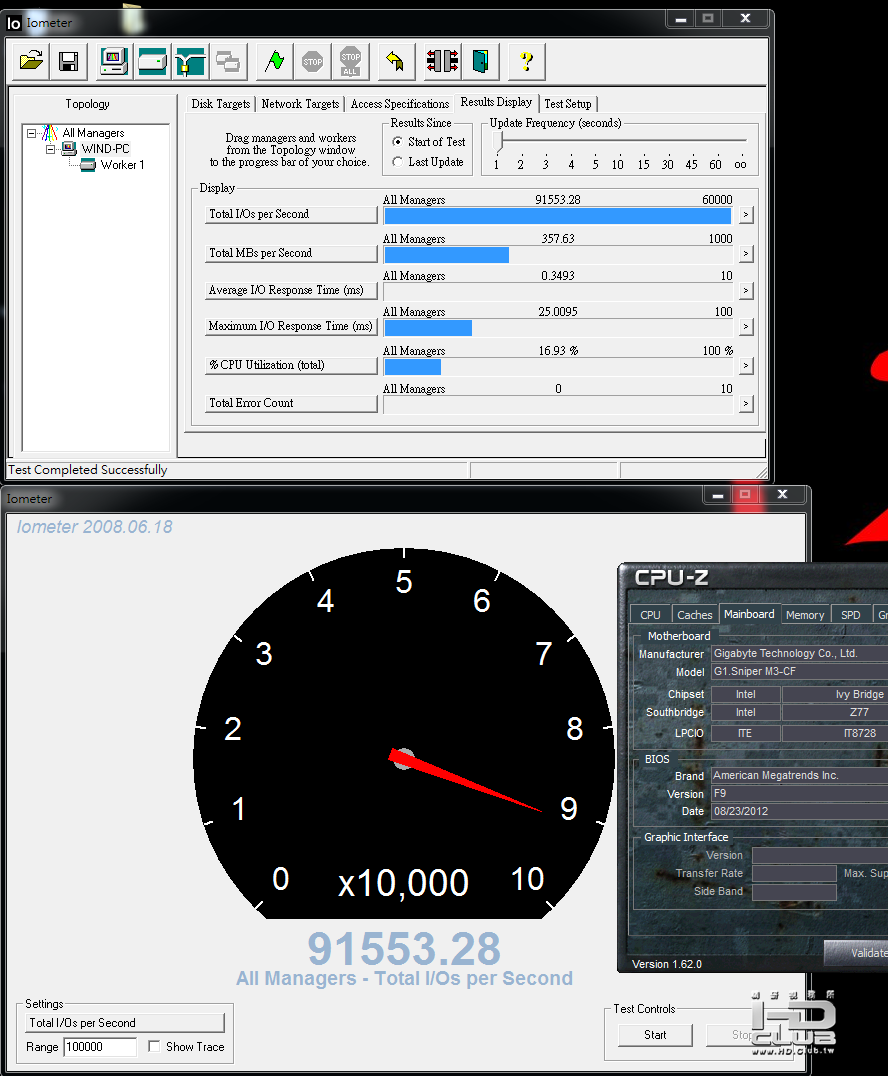Click the reset workers yellow arrow icon
Viewport: 888px width, 1076px height.
click(x=395, y=62)
